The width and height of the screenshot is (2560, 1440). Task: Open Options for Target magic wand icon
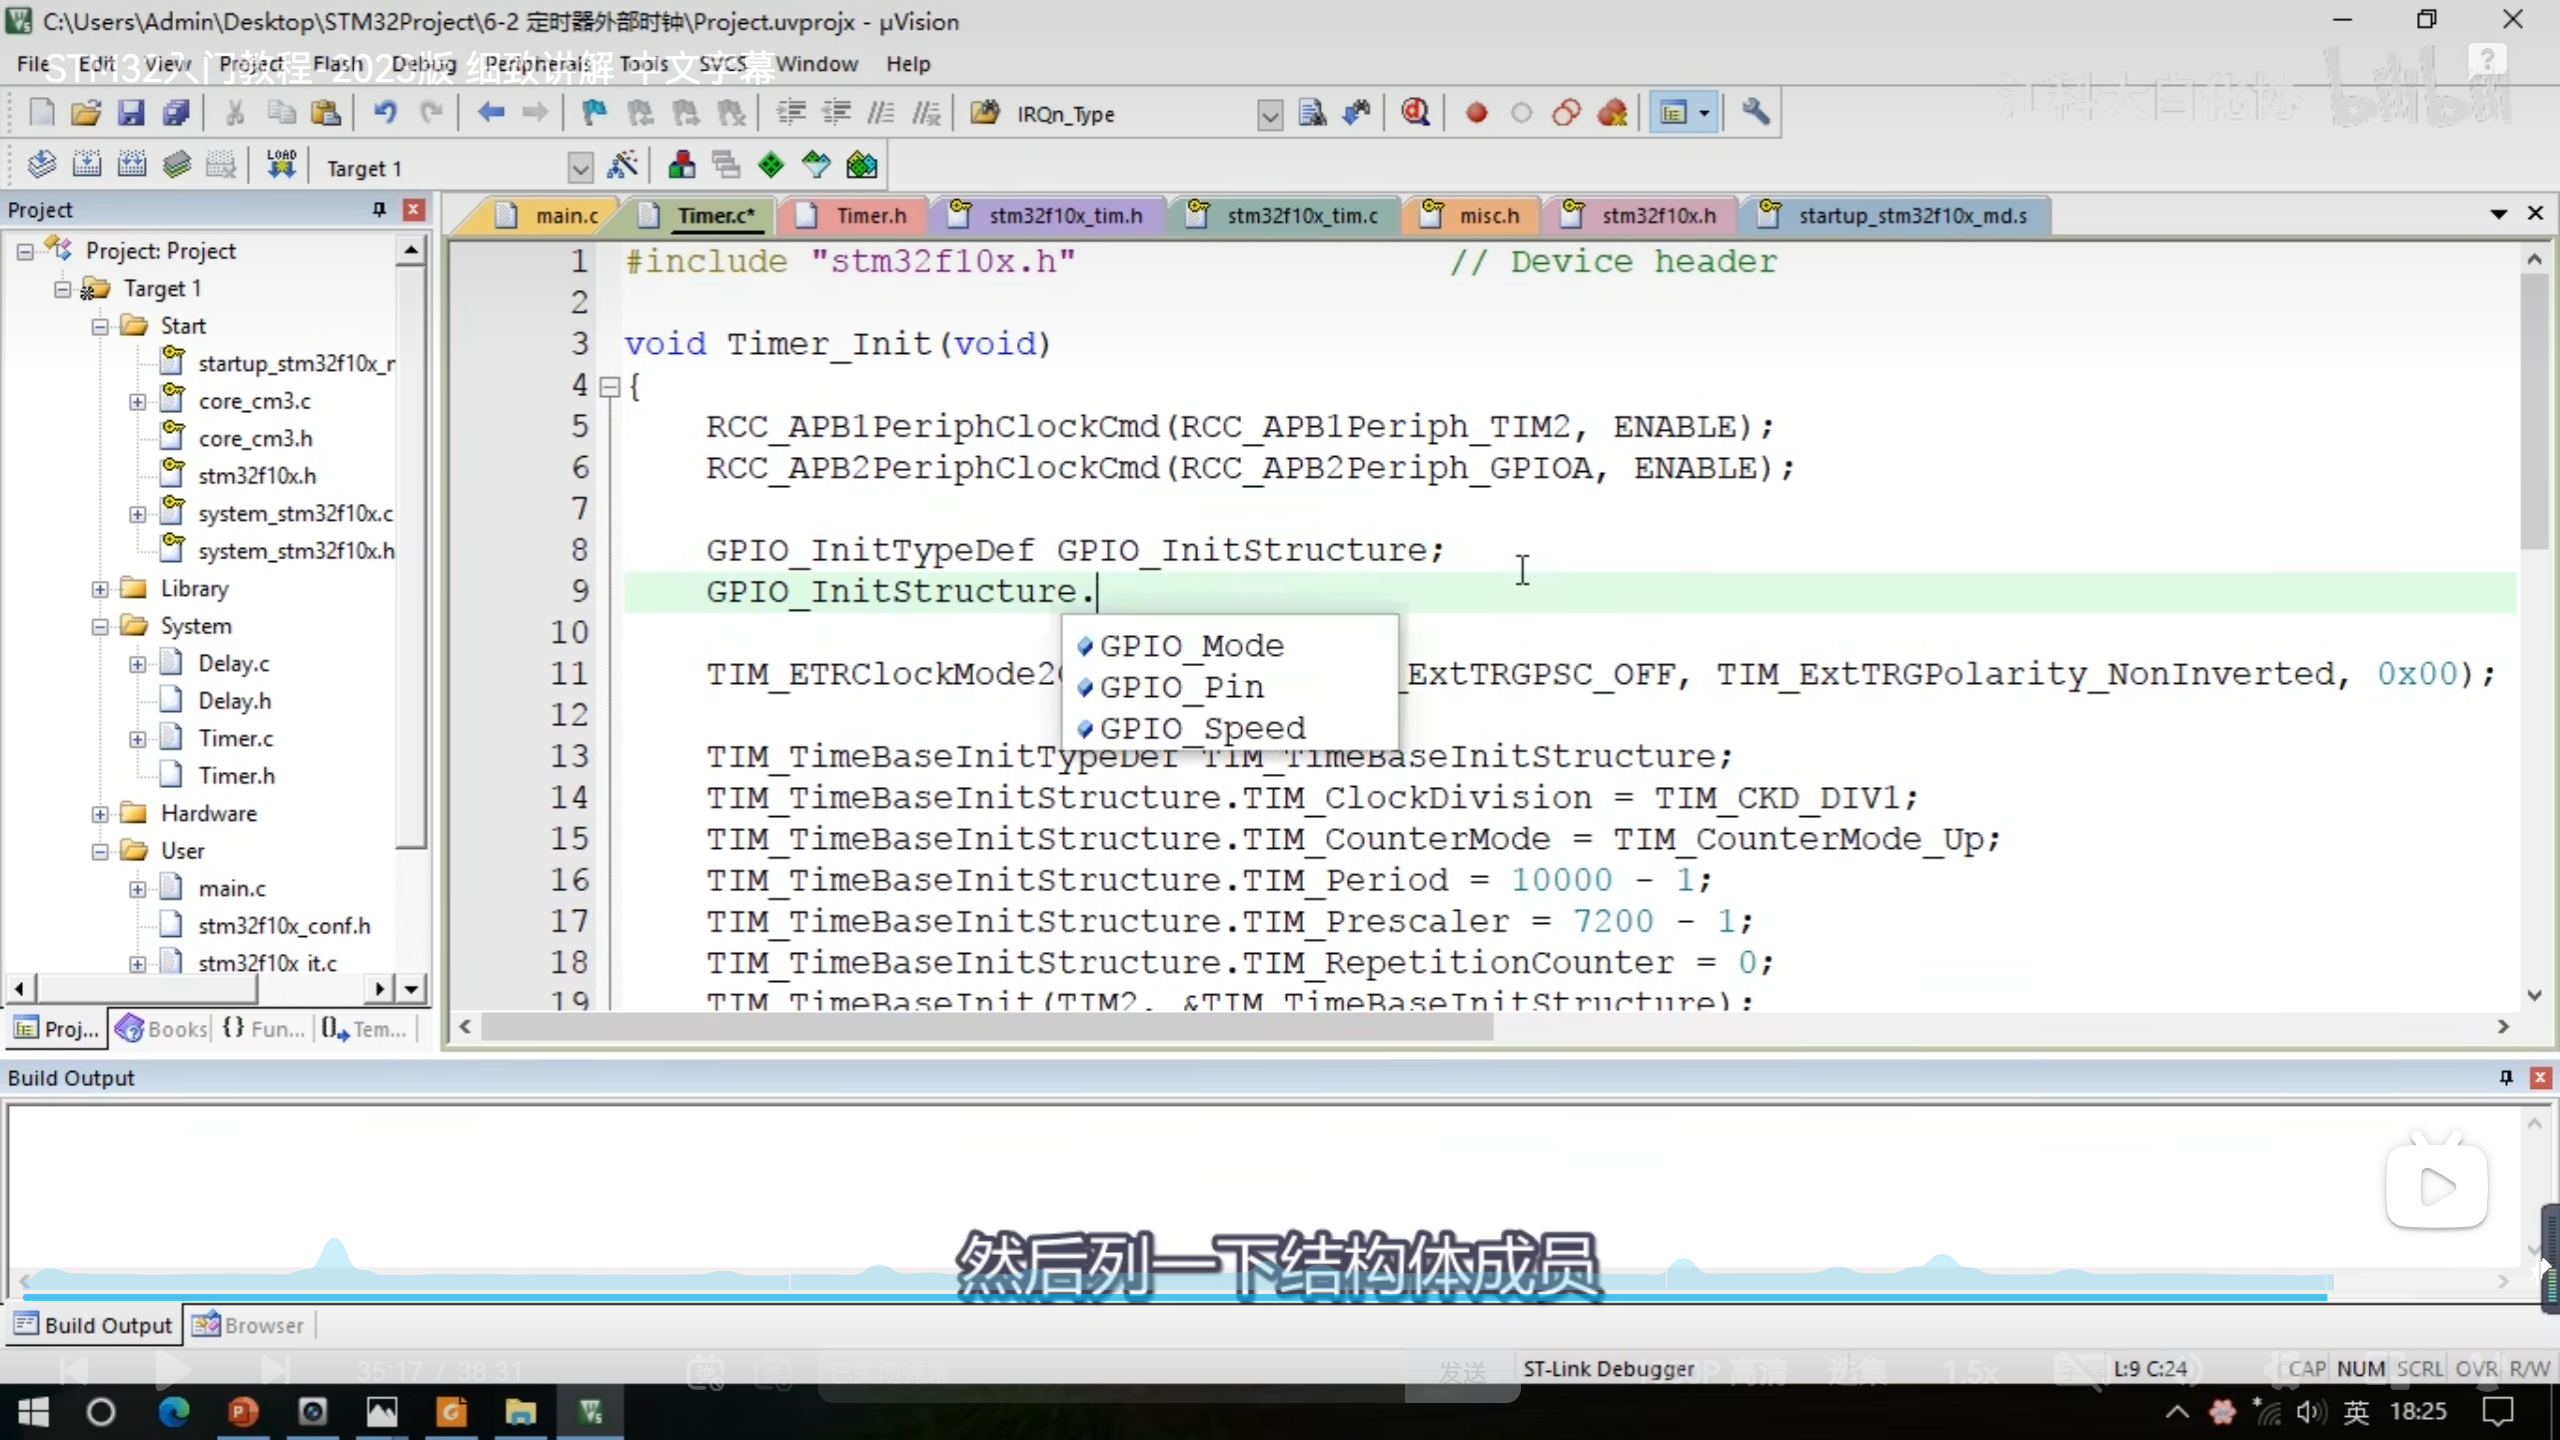pyautogui.click(x=623, y=166)
